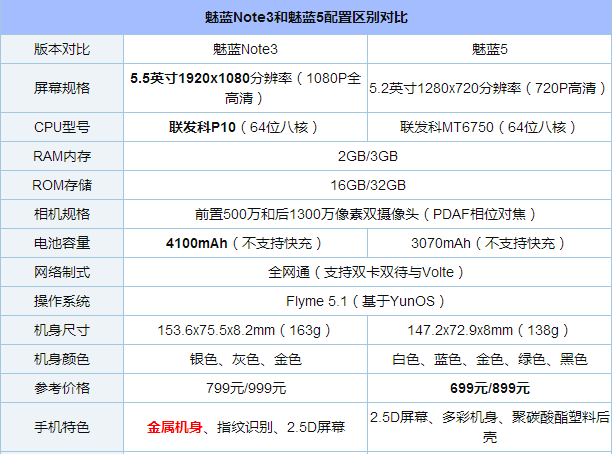Click the 153.6x75.5x8.2mm dimensions cell

pos(245,330)
